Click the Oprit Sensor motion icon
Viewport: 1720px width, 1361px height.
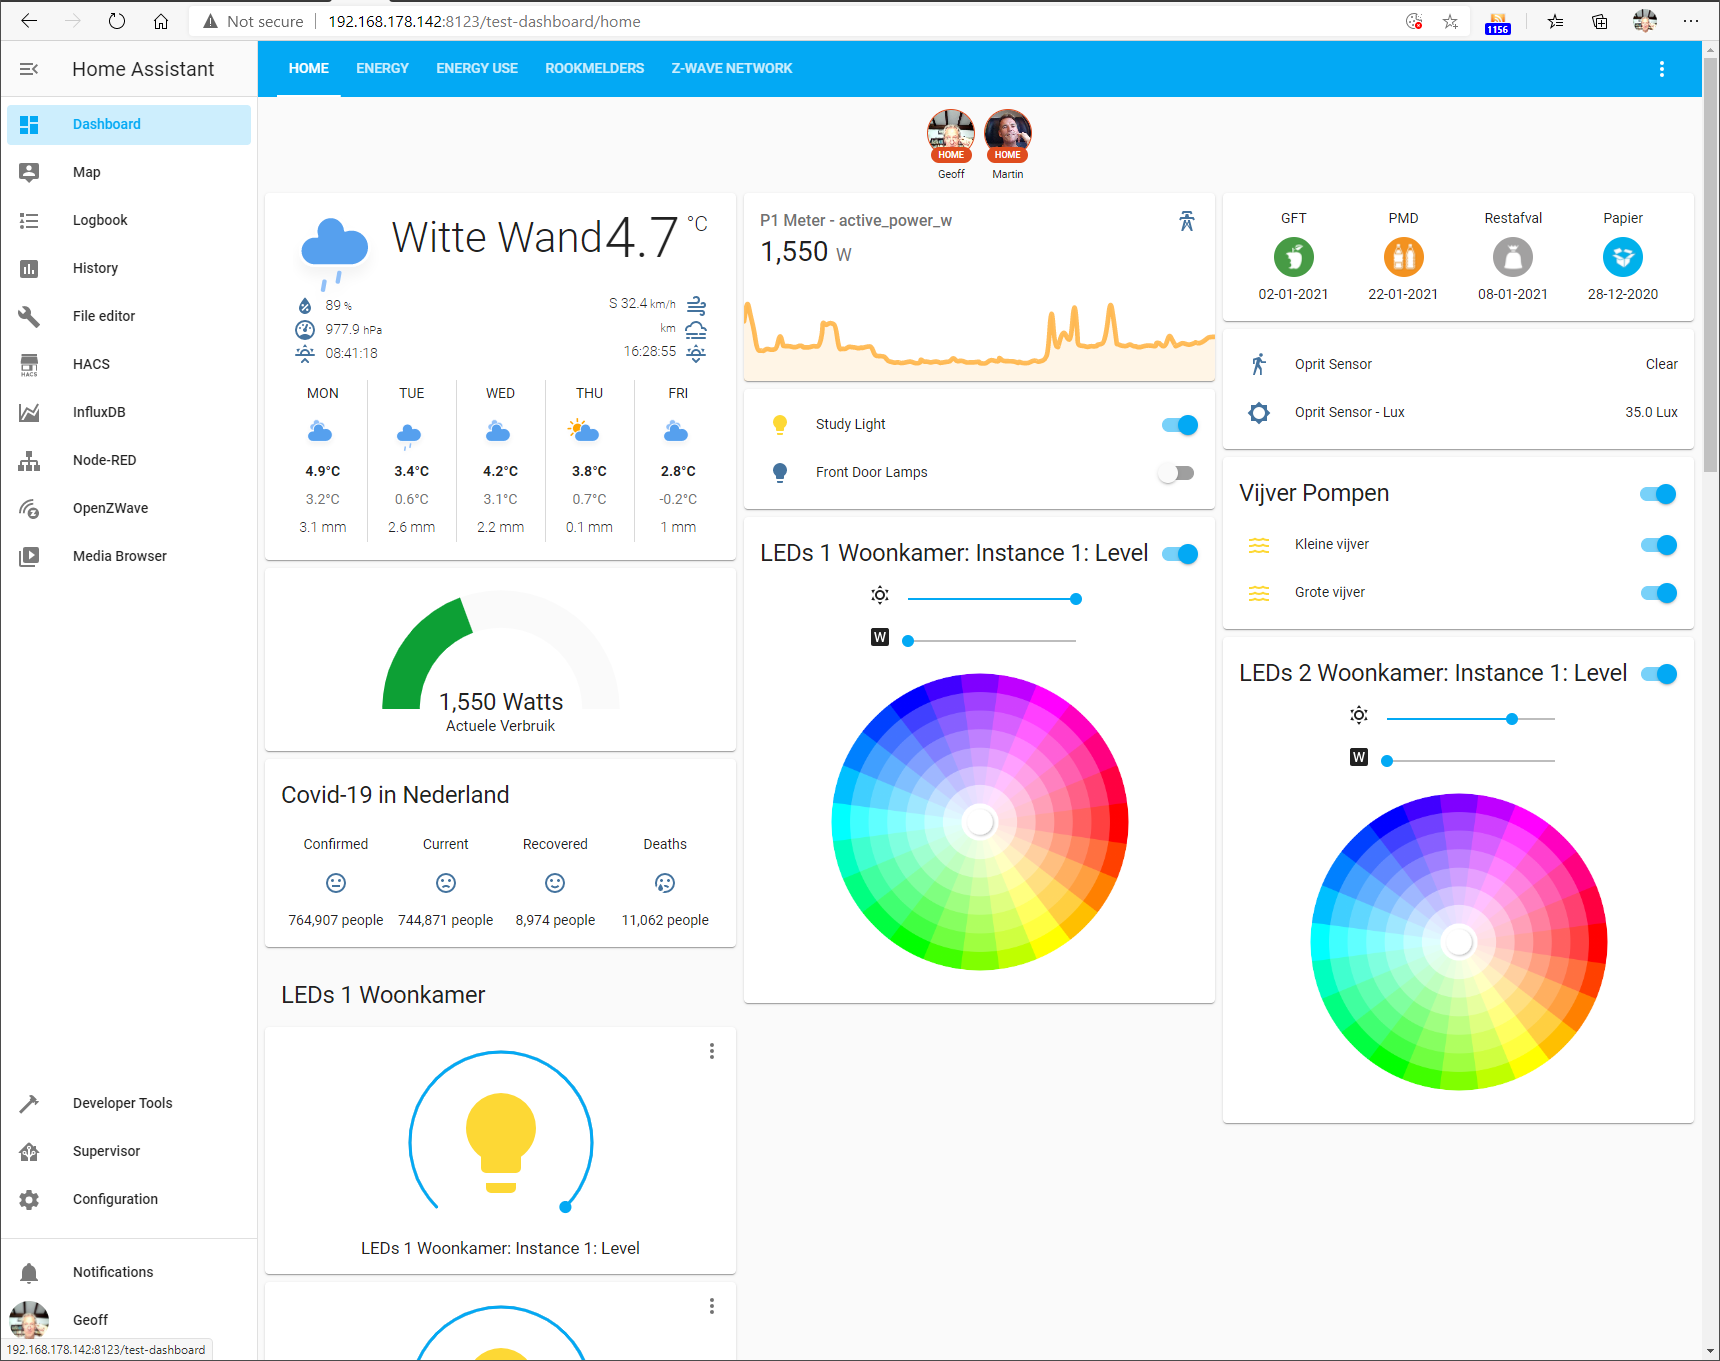1259,364
